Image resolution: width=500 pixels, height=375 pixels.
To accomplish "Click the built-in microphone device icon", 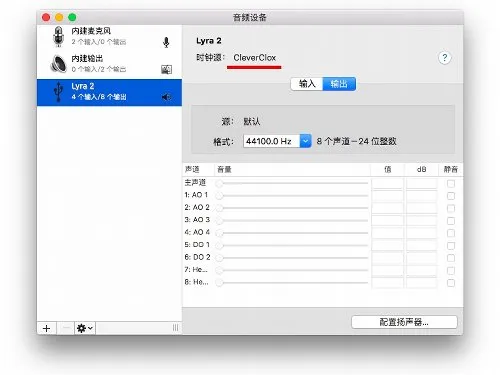I will 59,36.
